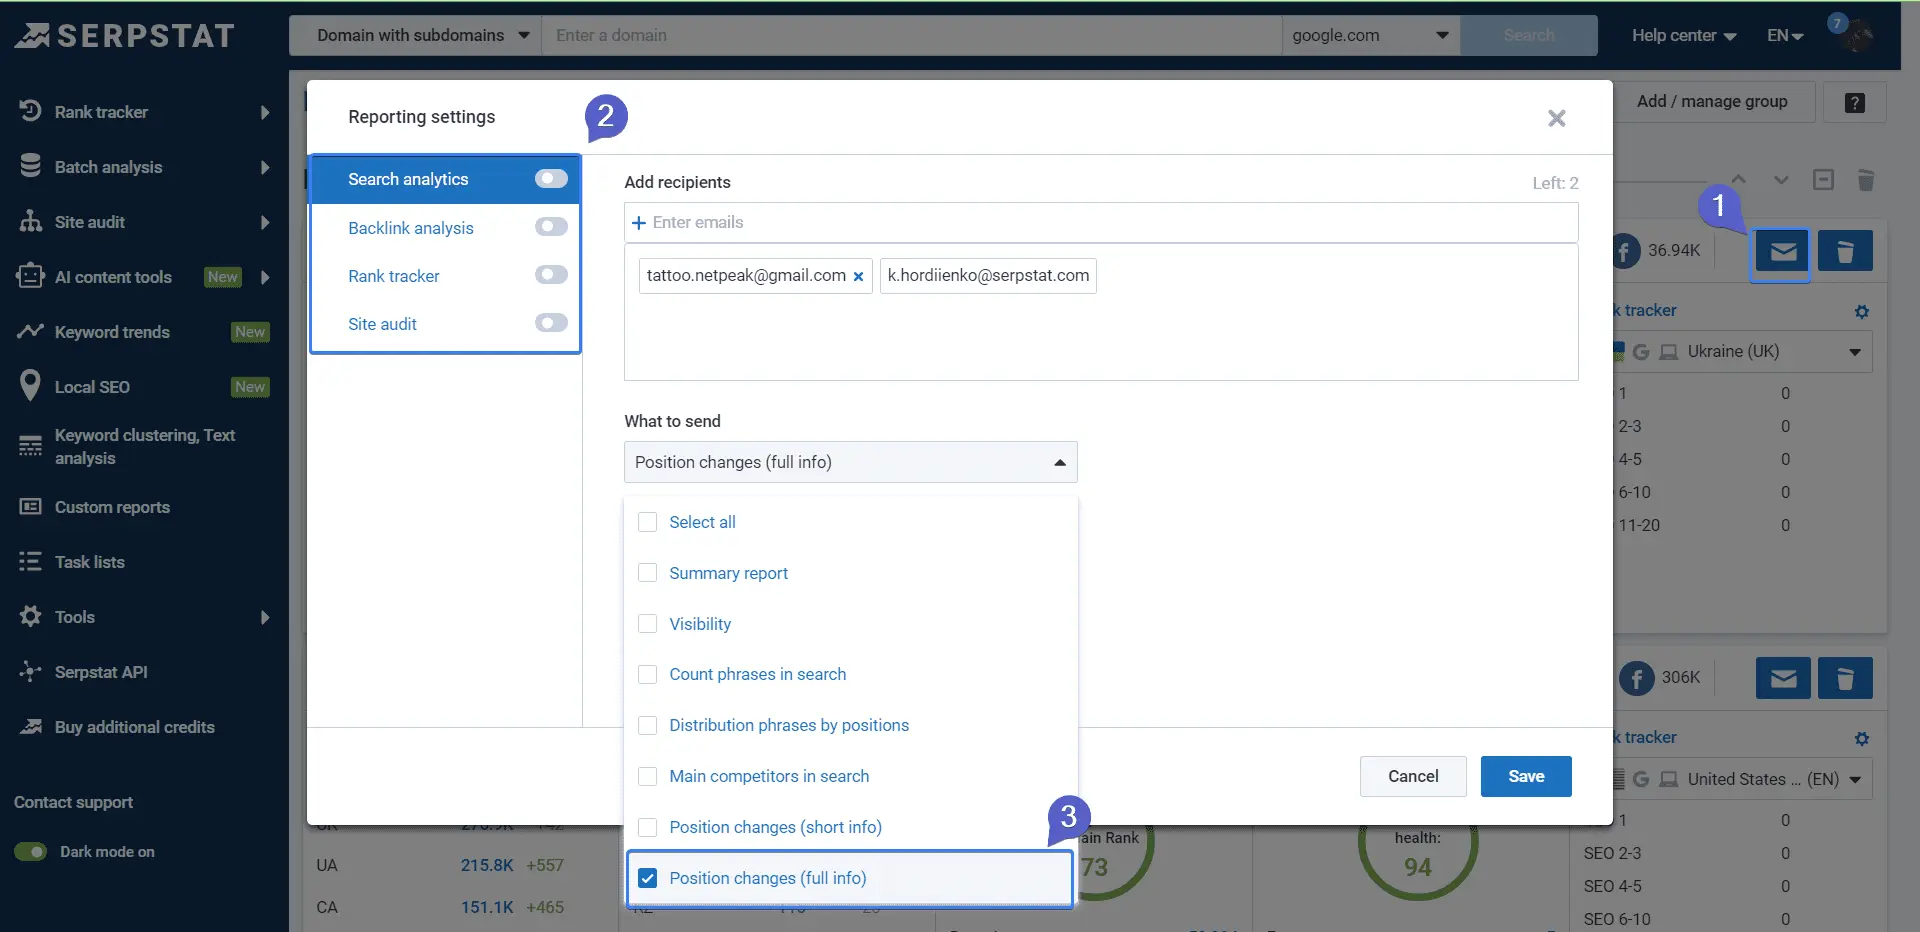Click the envelope report icon next to 36.94K

coord(1782,252)
